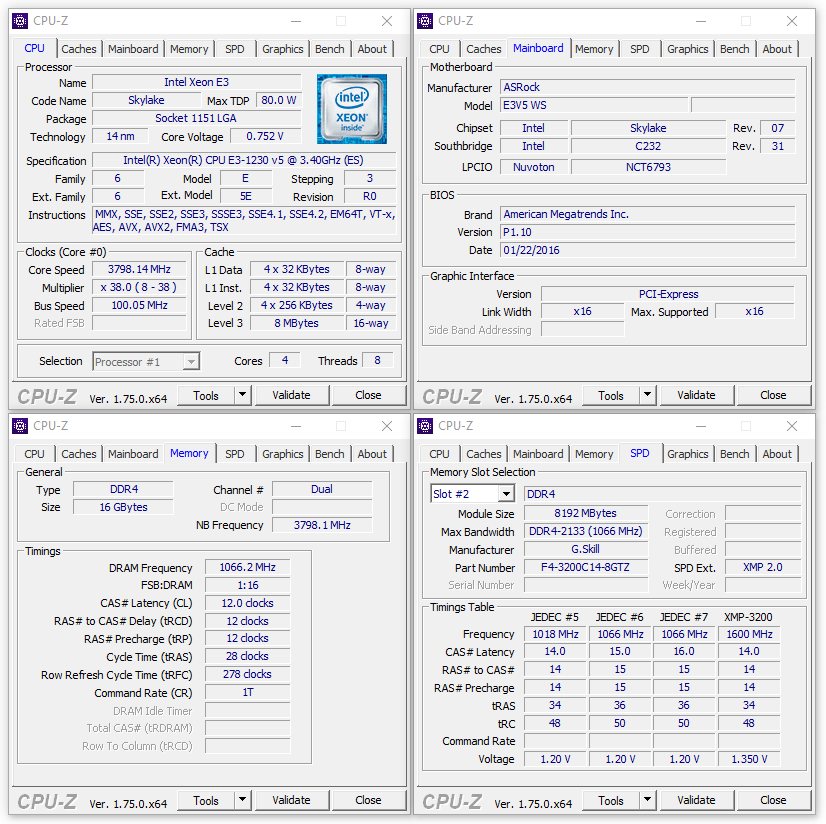The height and width of the screenshot is (824, 826).
Task: Click the FSB:DRAM value 1:16
Action: pyautogui.click(x=248, y=585)
